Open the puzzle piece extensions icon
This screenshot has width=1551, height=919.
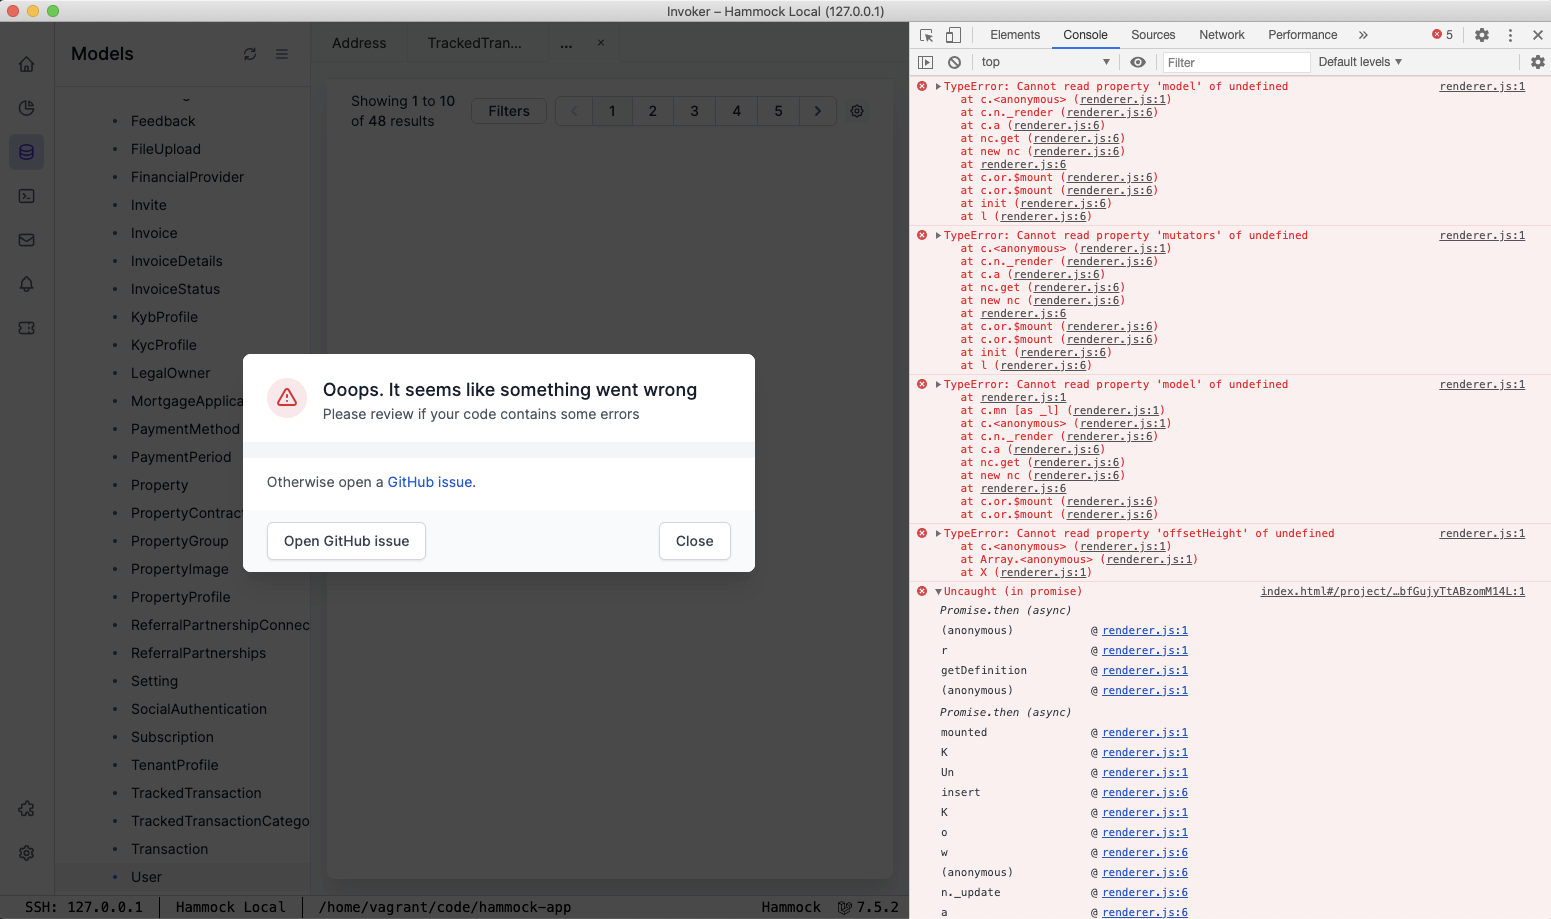pyautogui.click(x=26, y=808)
